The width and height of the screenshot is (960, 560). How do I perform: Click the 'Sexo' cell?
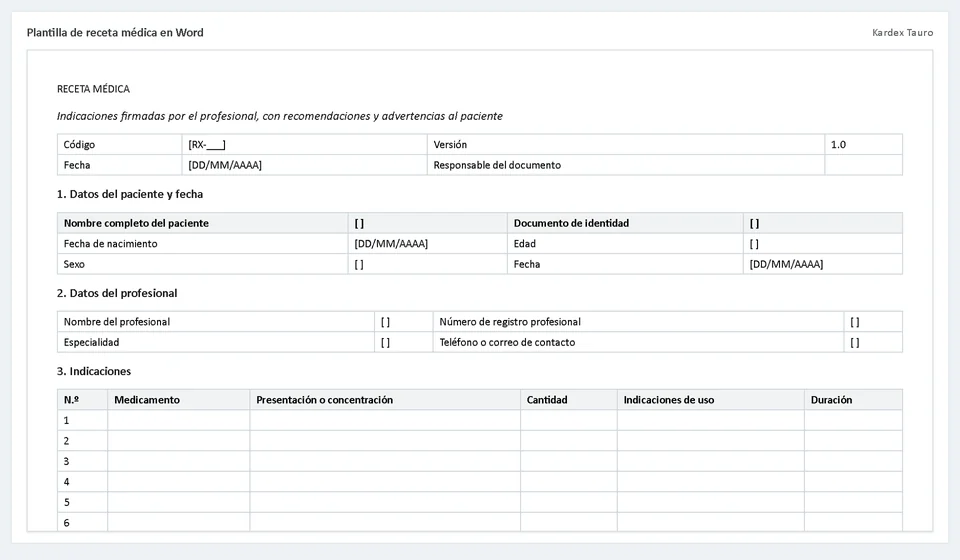tap(203, 264)
